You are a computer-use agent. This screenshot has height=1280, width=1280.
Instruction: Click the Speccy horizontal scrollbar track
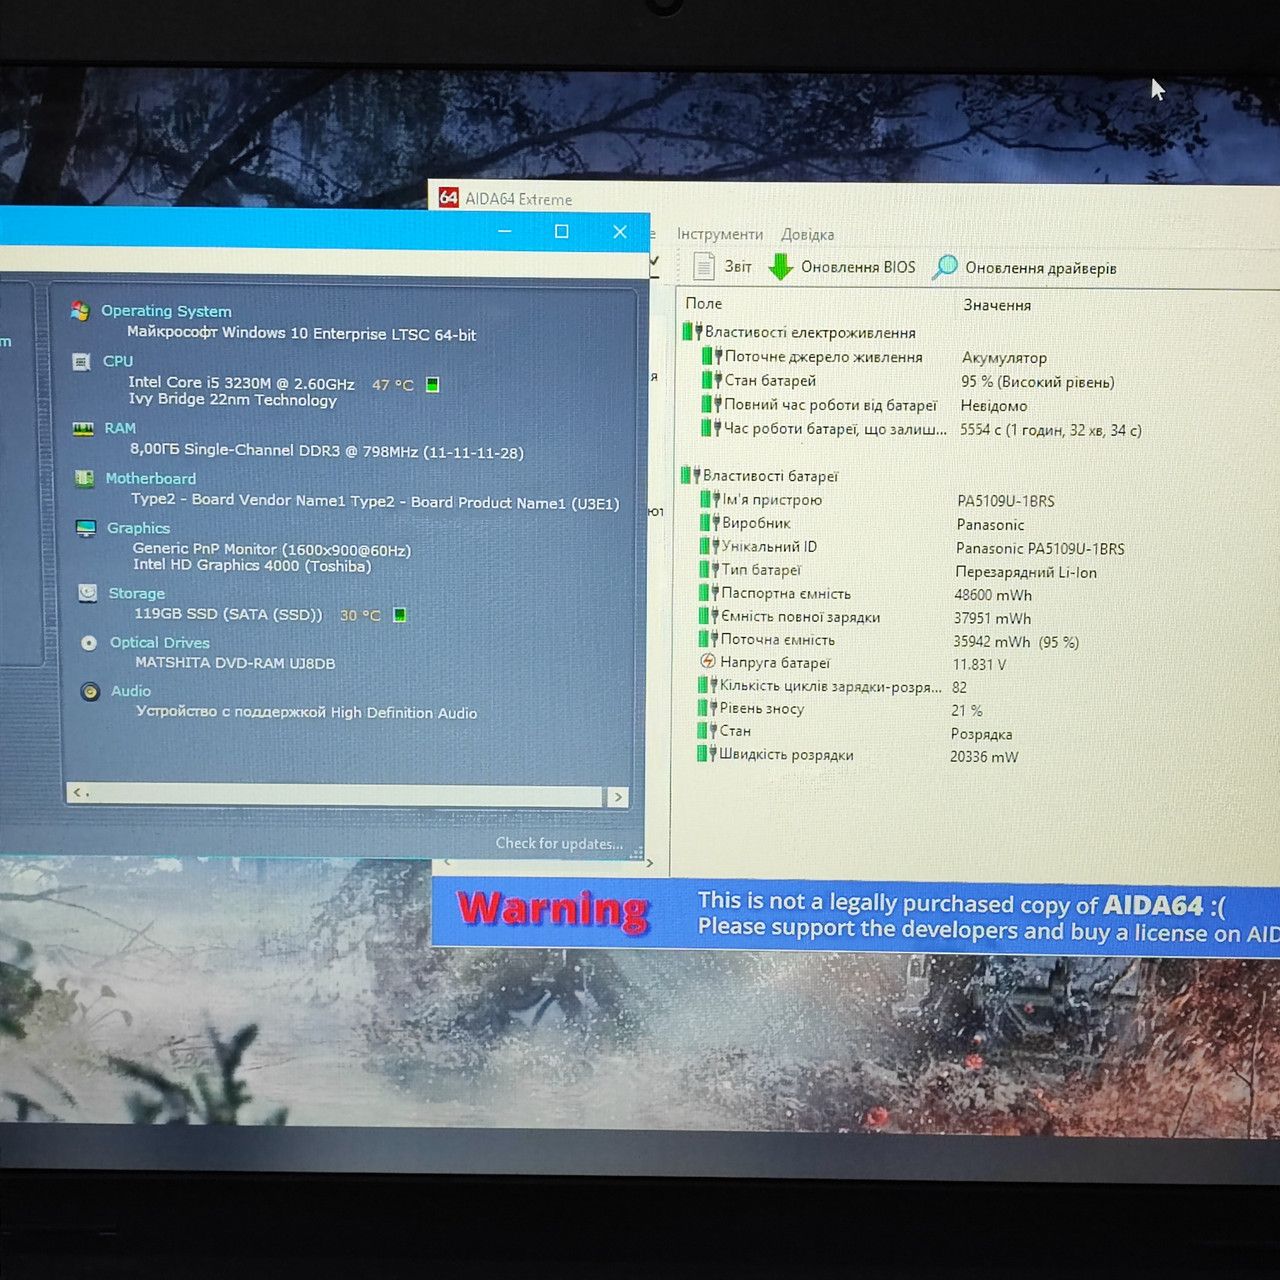click(x=346, y=795)
